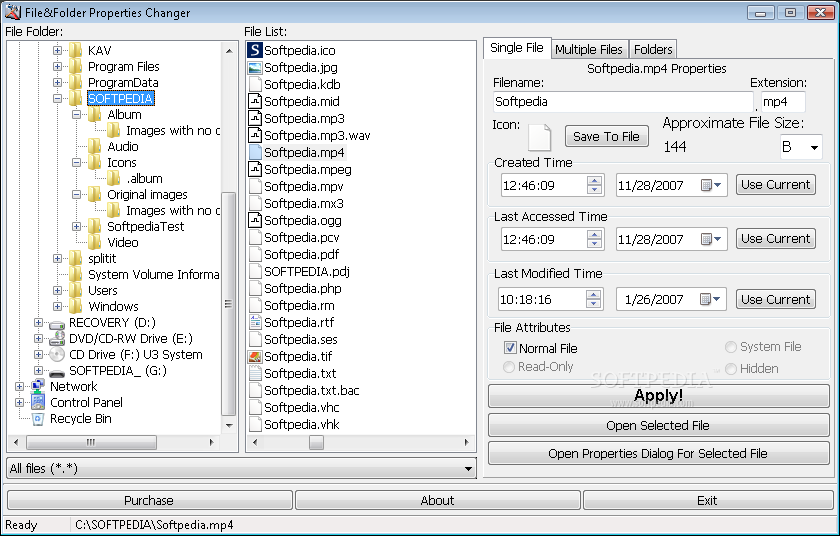
Task: Click the file list horizontal scrollbar thumb
Action: pos(317,442)
